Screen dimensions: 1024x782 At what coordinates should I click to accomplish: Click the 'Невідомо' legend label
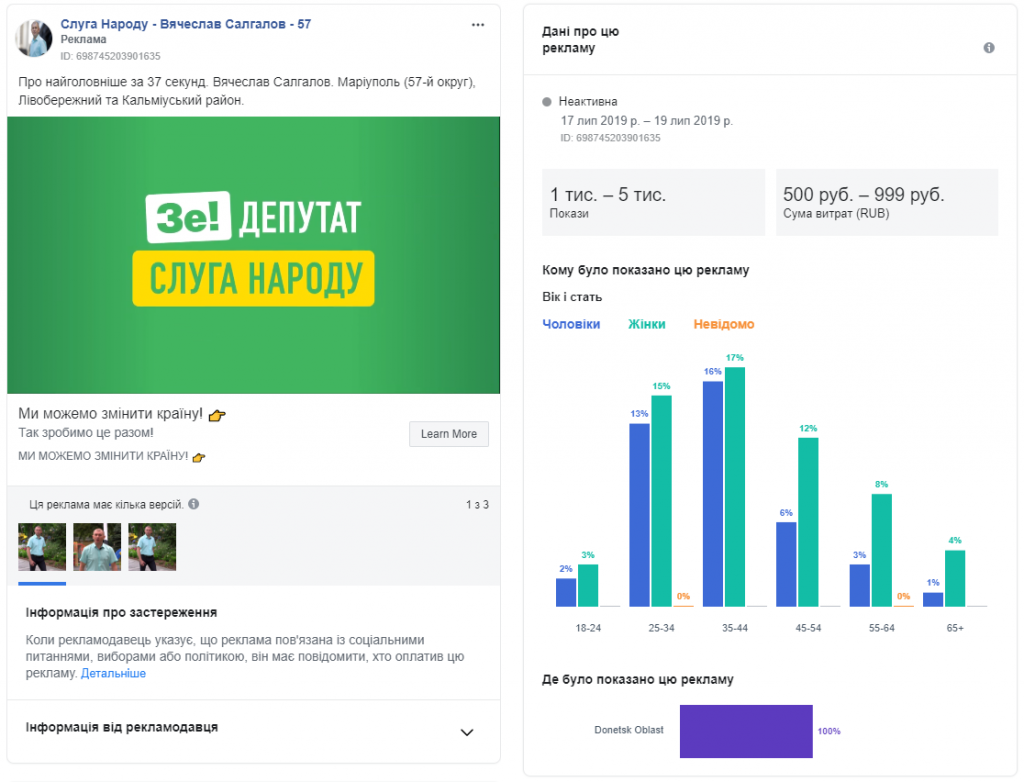[x=724, y=324]
